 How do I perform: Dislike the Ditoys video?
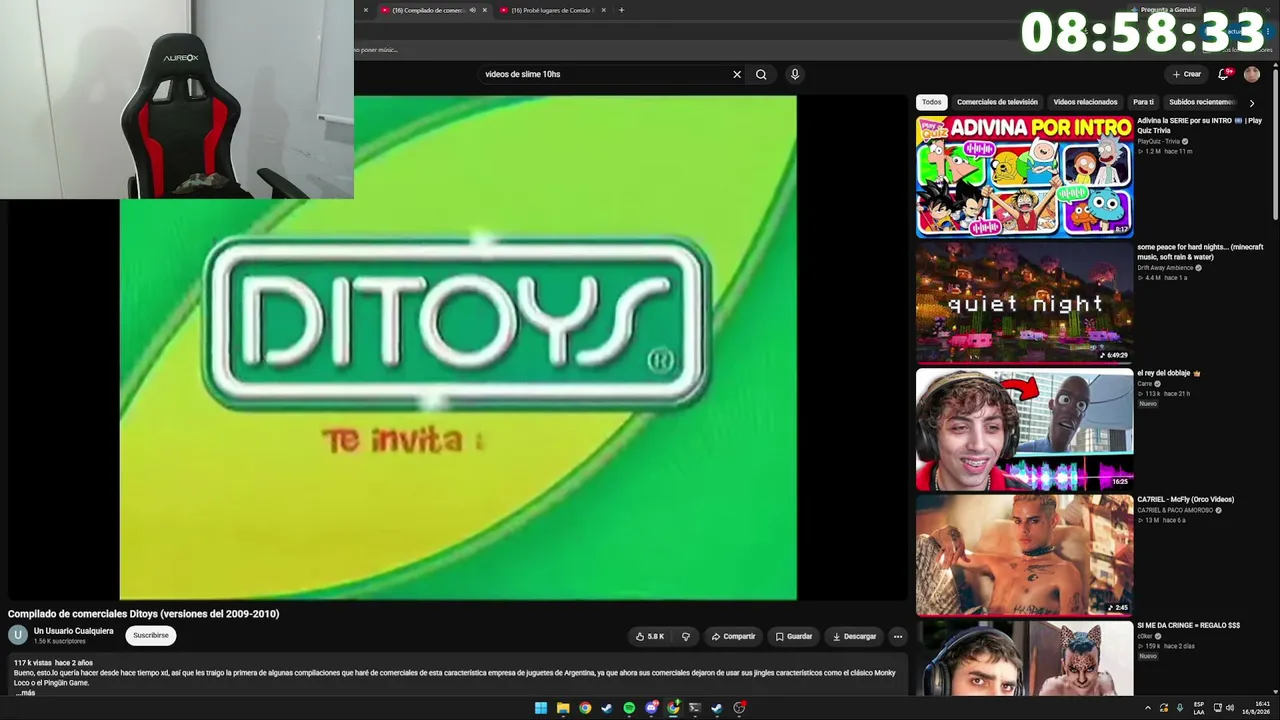point(686,636)
